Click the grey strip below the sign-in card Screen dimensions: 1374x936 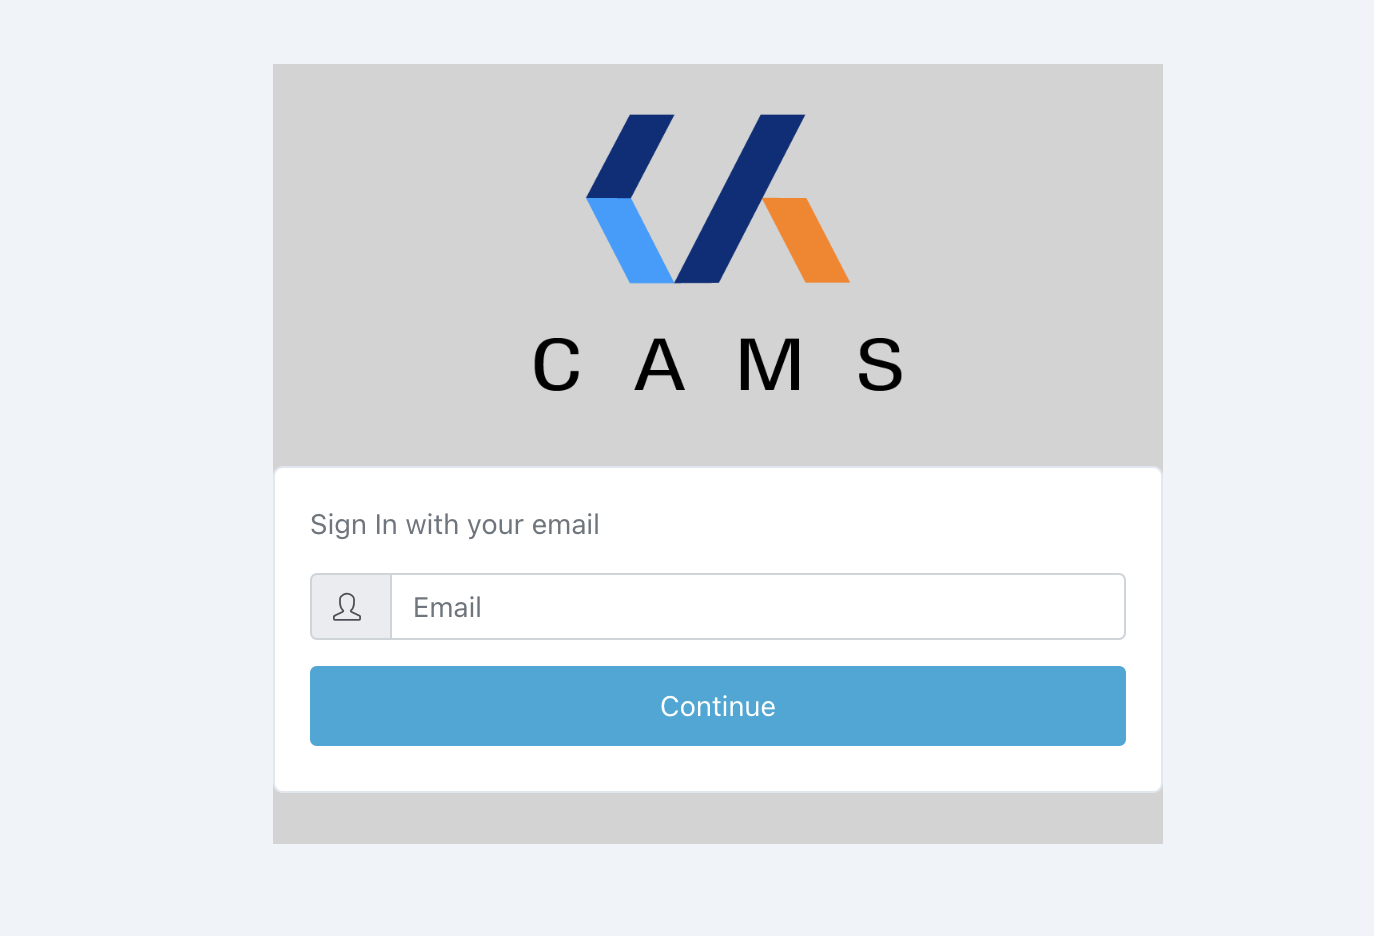click(718, 818)
